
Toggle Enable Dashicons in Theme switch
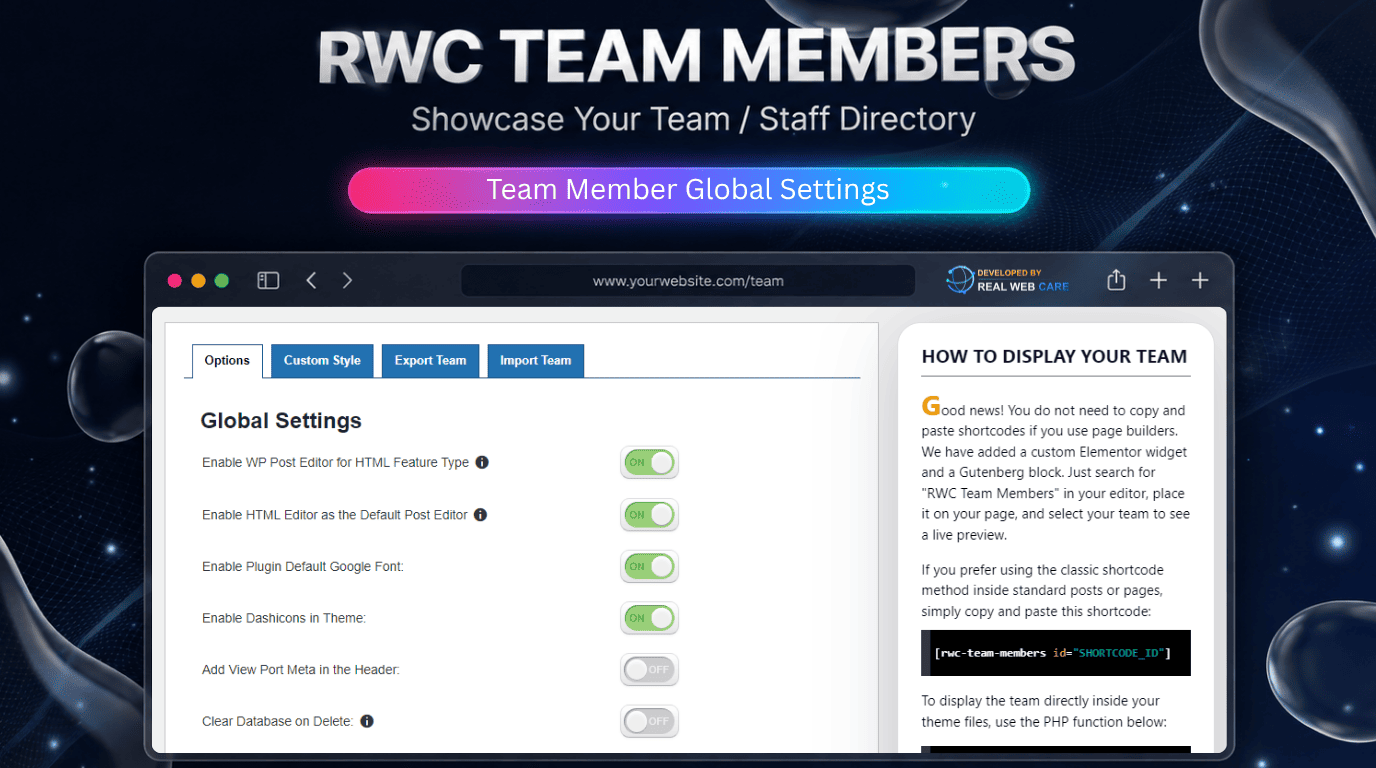click(x=650, y=618)
